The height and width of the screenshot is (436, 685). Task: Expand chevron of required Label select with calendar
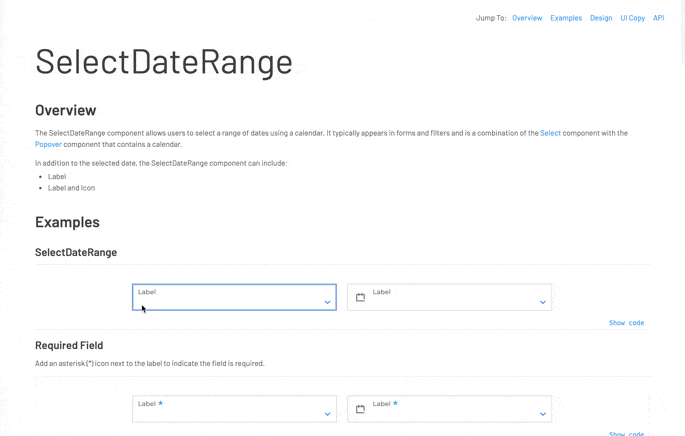pos(543,414)
